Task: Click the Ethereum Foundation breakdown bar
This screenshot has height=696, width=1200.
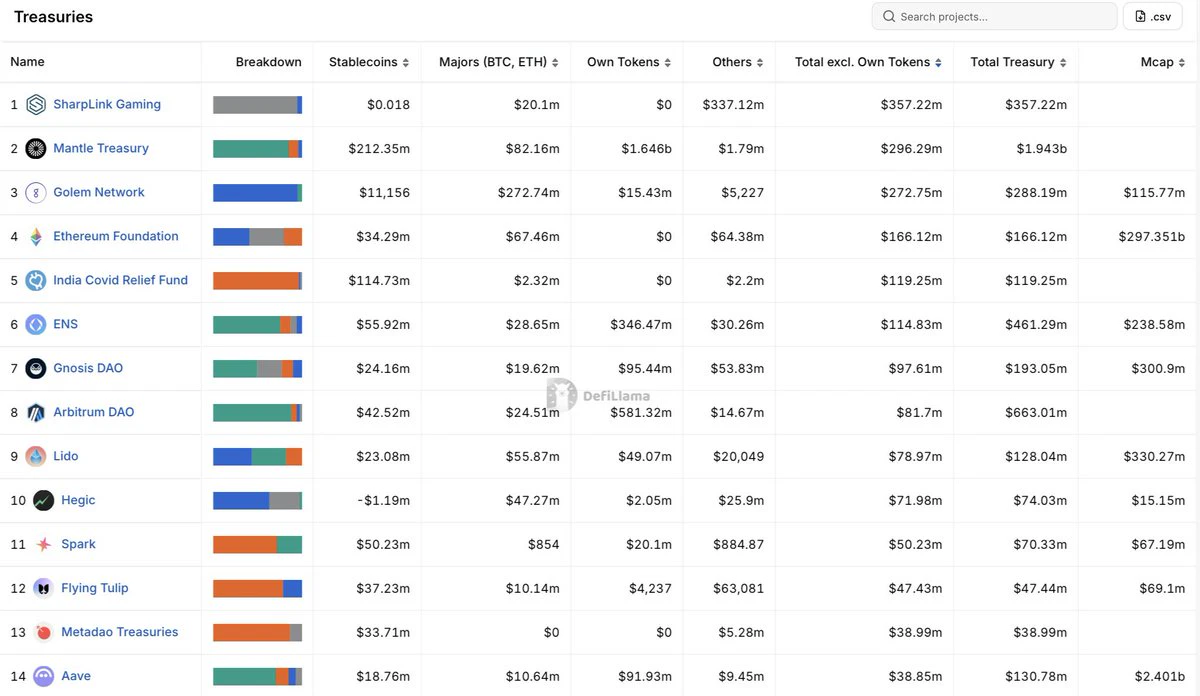Action: point(257,236)
